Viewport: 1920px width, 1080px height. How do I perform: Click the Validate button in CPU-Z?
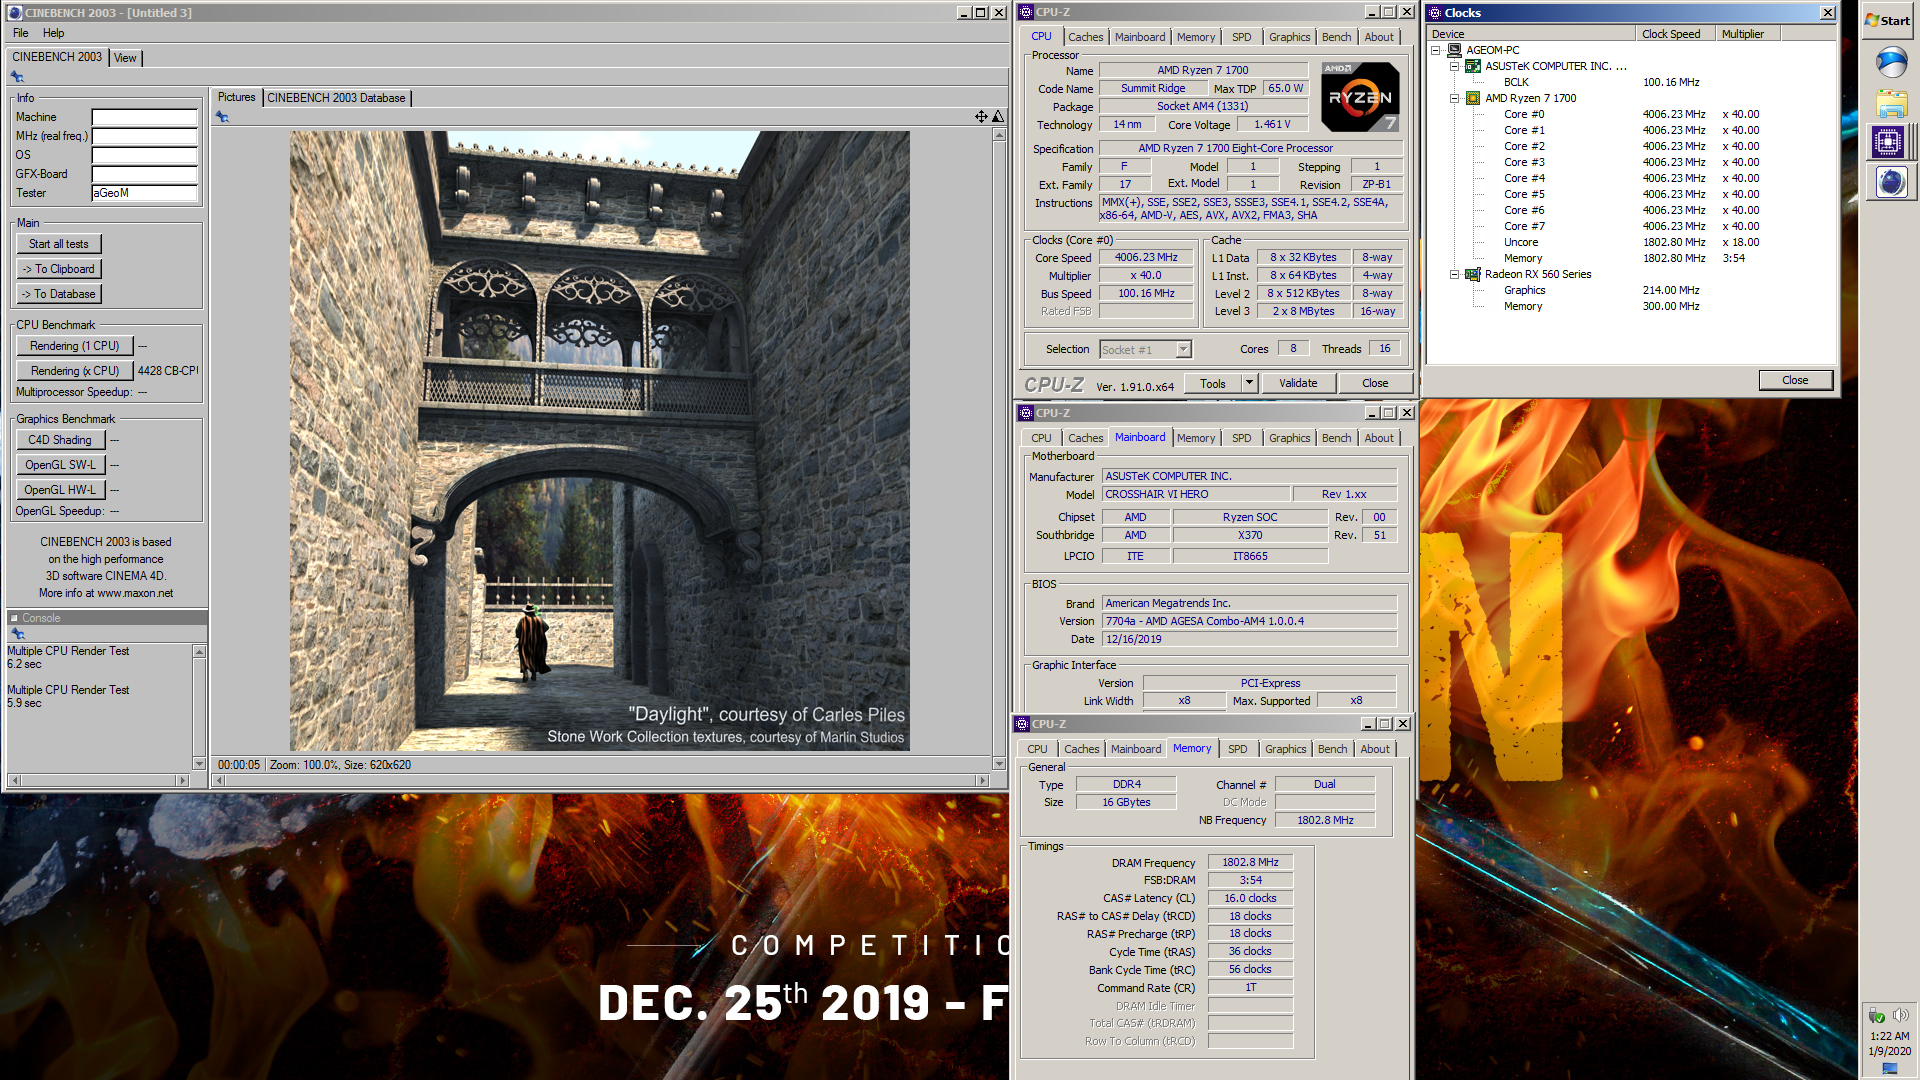tap(1298, 383)
